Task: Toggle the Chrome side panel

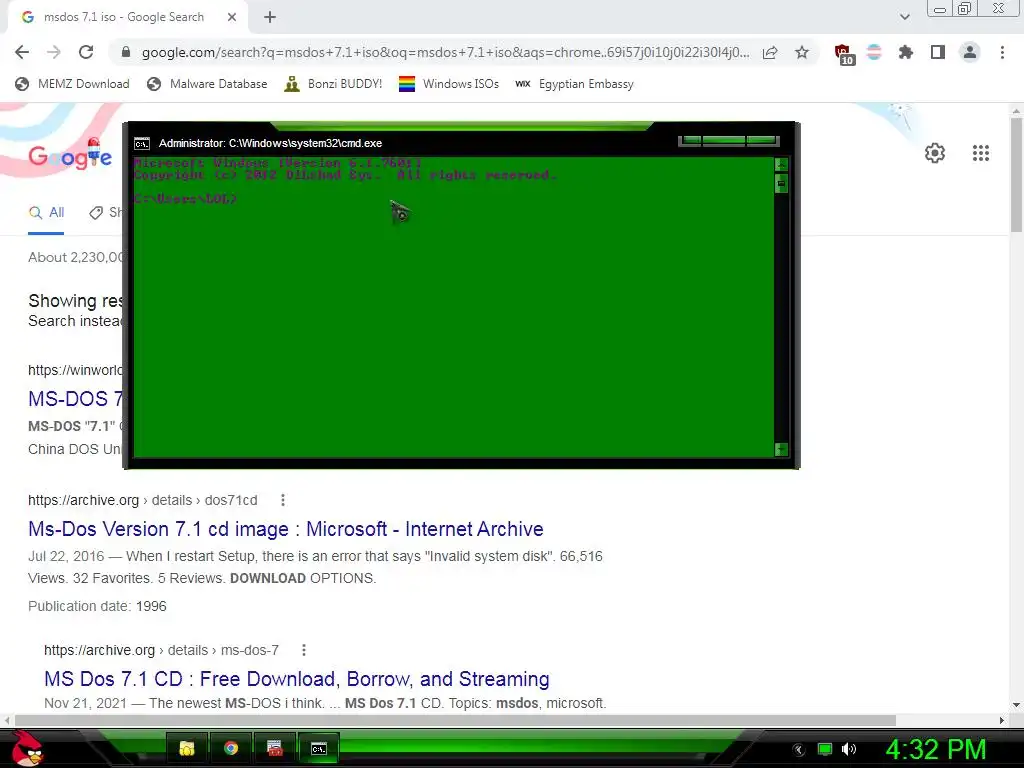Action: tap(938, 52)
